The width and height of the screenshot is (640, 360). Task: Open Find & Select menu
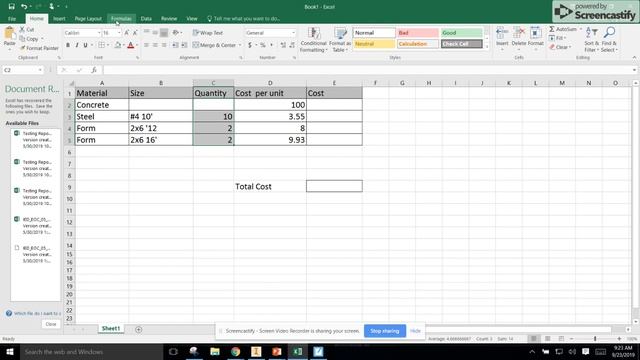click(x=609, y=40)
